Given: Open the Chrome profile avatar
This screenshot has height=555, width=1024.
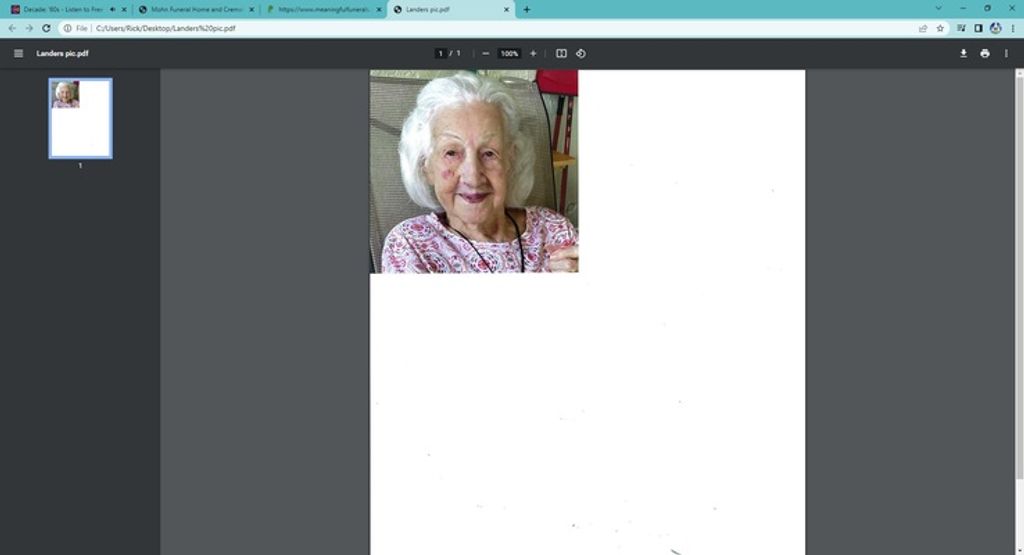Looking at the screenshot, I should click(x=995, y=28).
